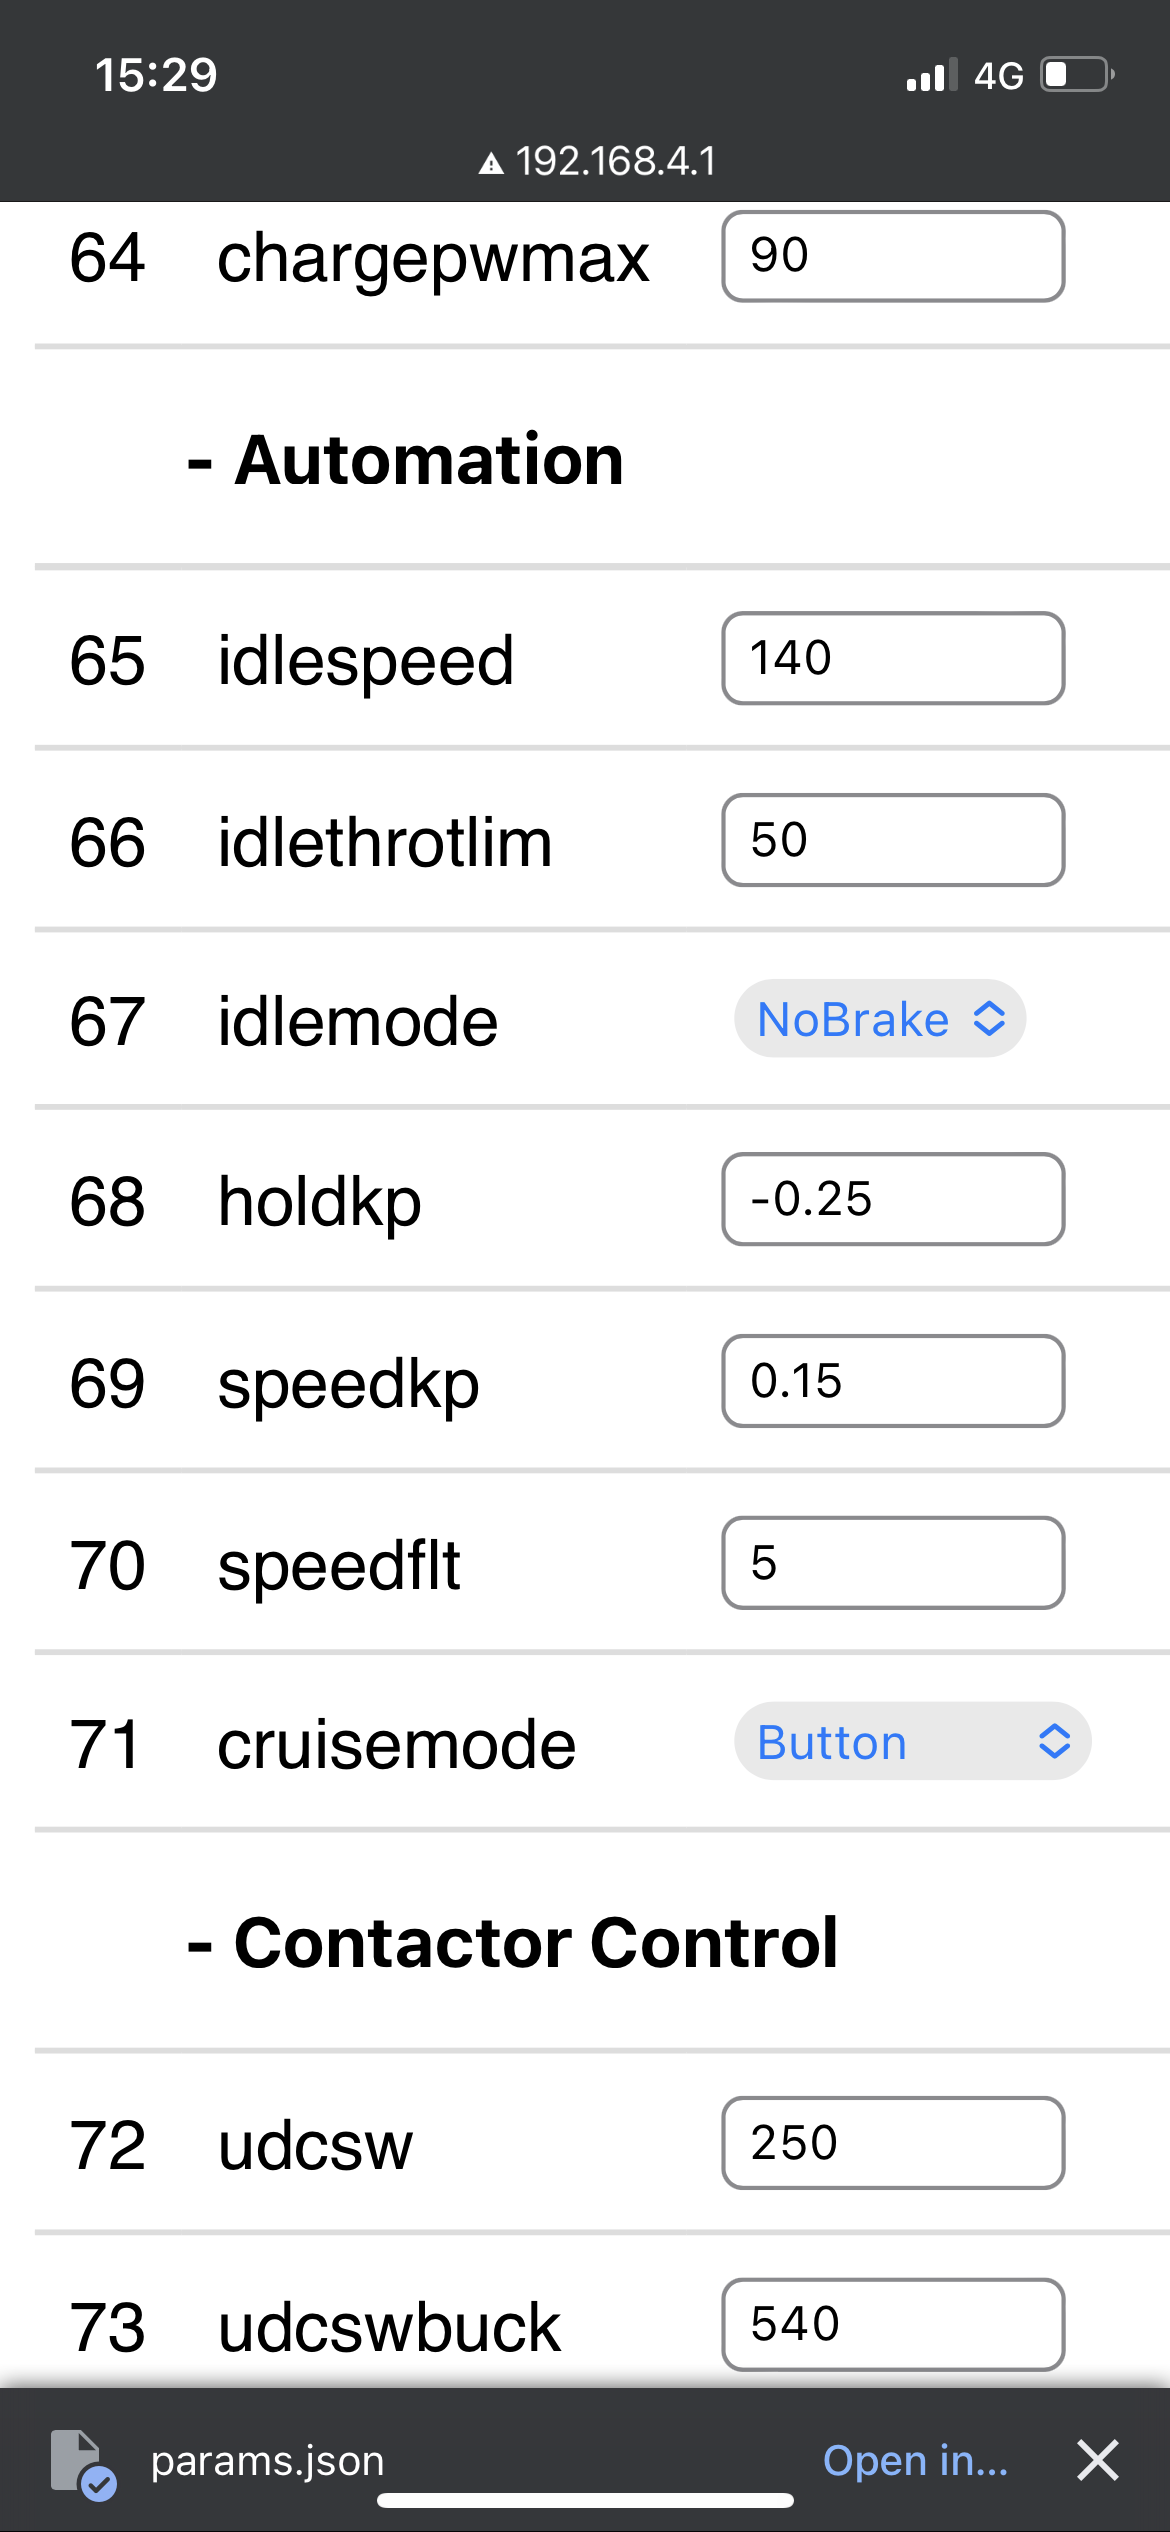Tap the insecure connection warning icon
The image size is (1170, 2532).
click(x=490, y=163)
